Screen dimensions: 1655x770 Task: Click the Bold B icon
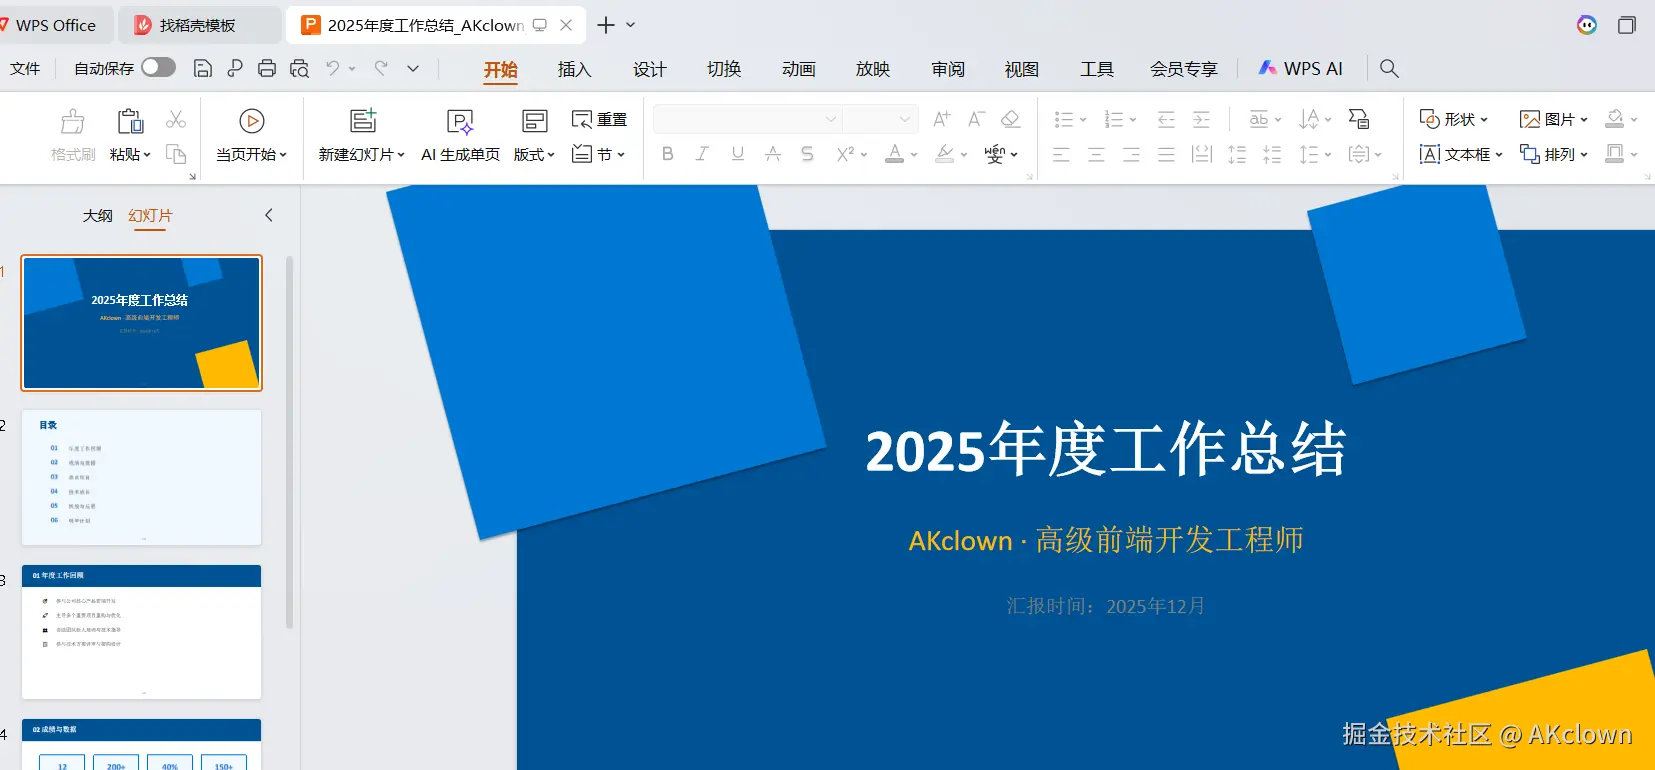(x=668, y=154)
